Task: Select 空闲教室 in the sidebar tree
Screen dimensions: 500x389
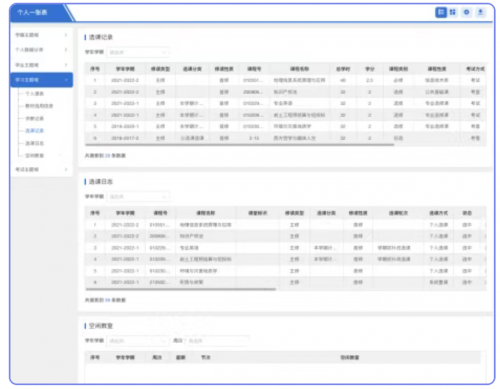Action: pos(34,156)
